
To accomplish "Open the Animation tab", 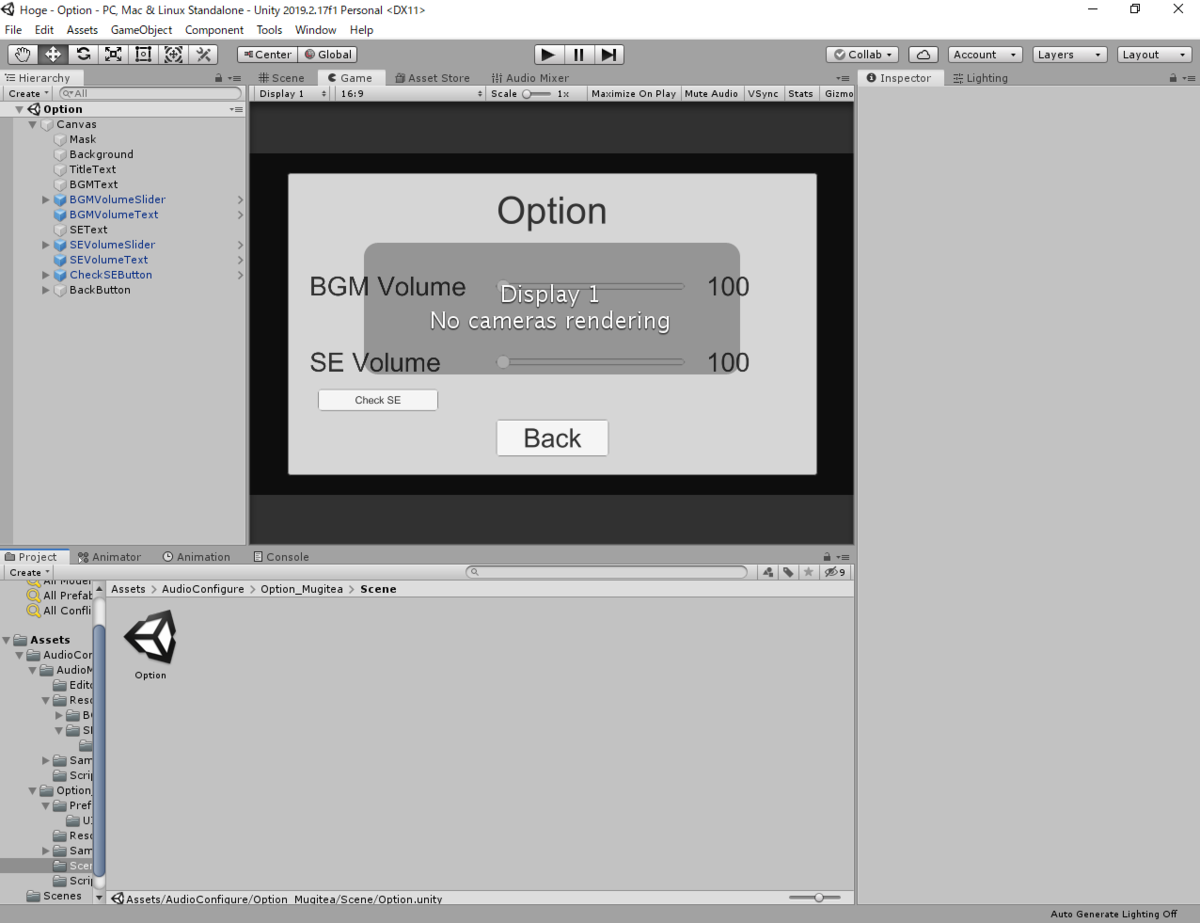I will (196, 557).
